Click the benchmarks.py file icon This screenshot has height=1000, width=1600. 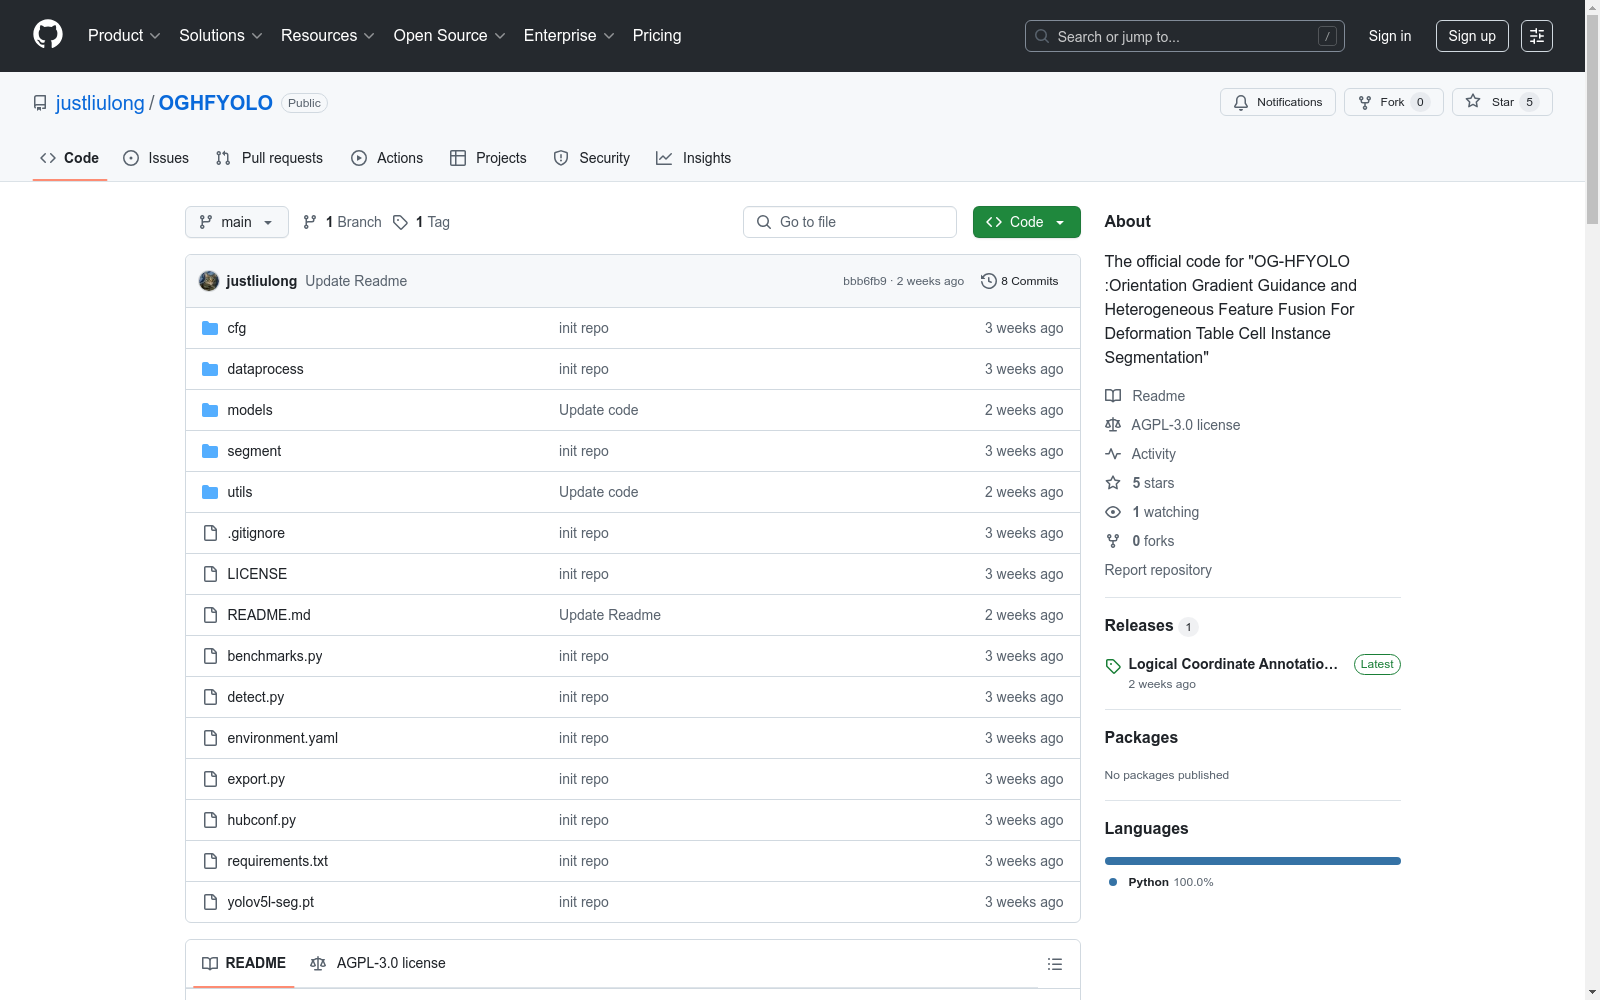(x=210, y=656)
